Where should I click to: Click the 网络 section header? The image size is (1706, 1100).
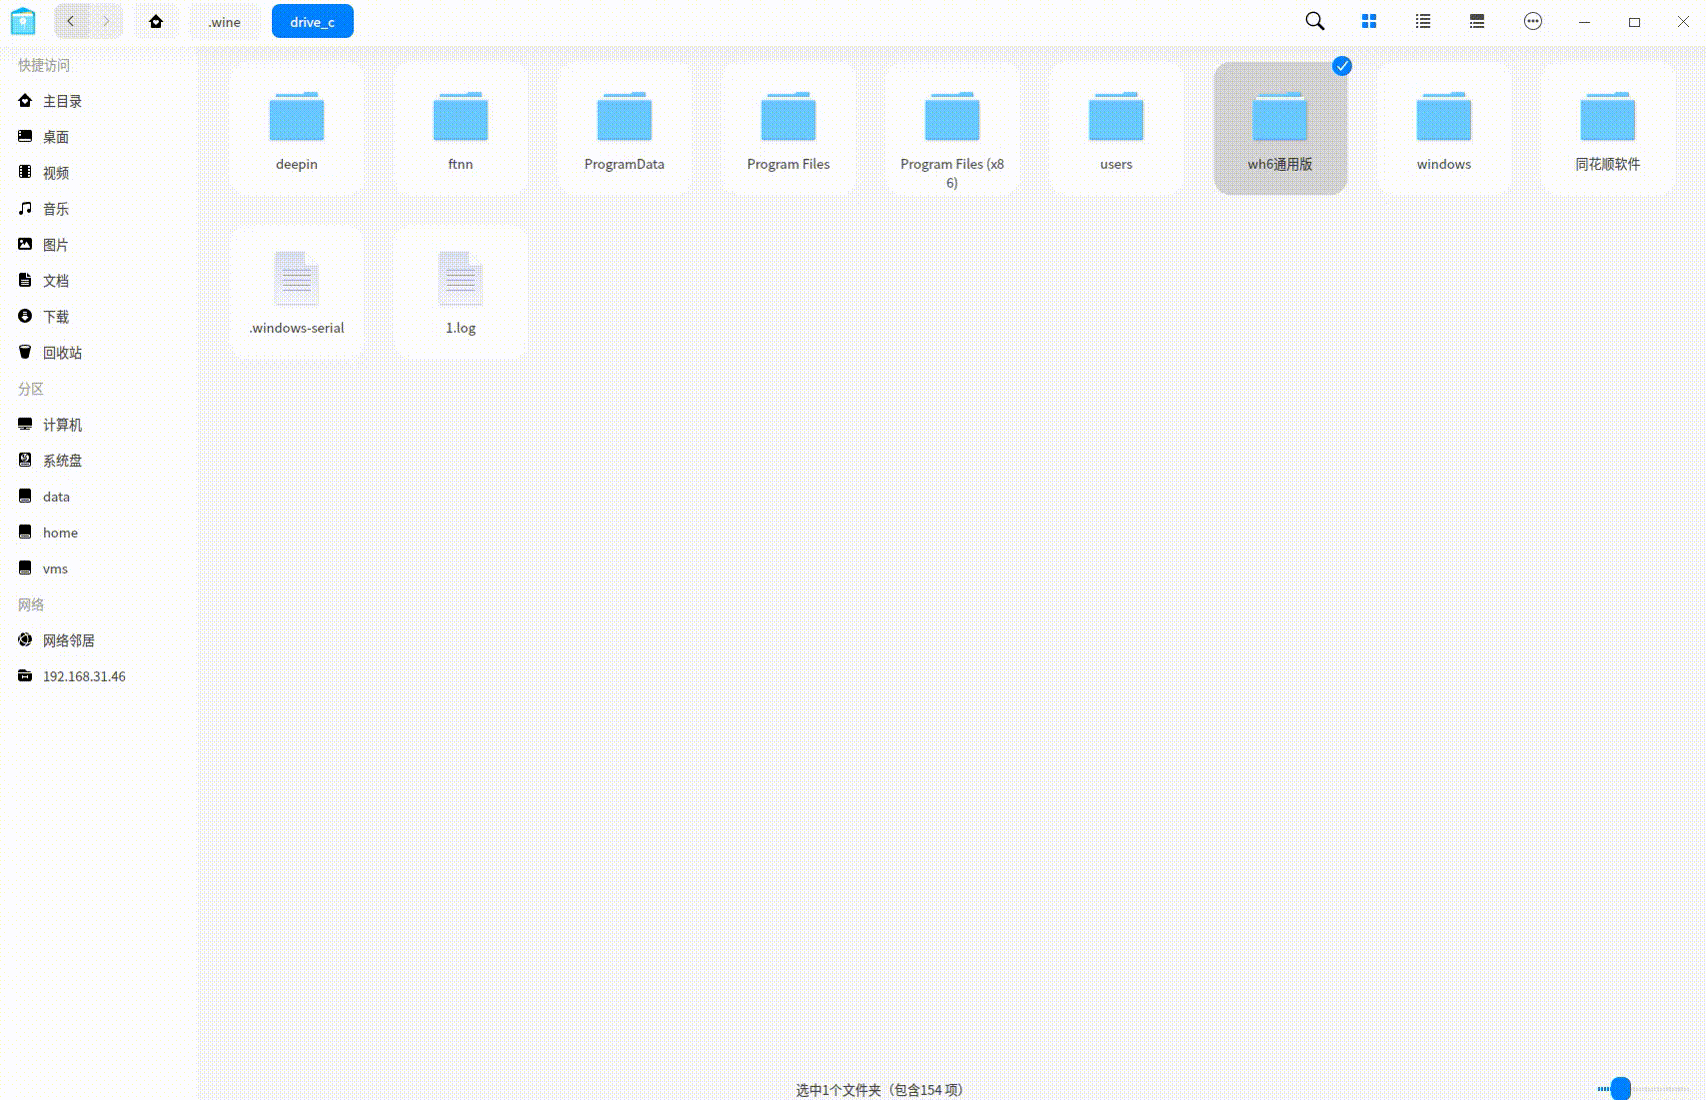point(31,605)
